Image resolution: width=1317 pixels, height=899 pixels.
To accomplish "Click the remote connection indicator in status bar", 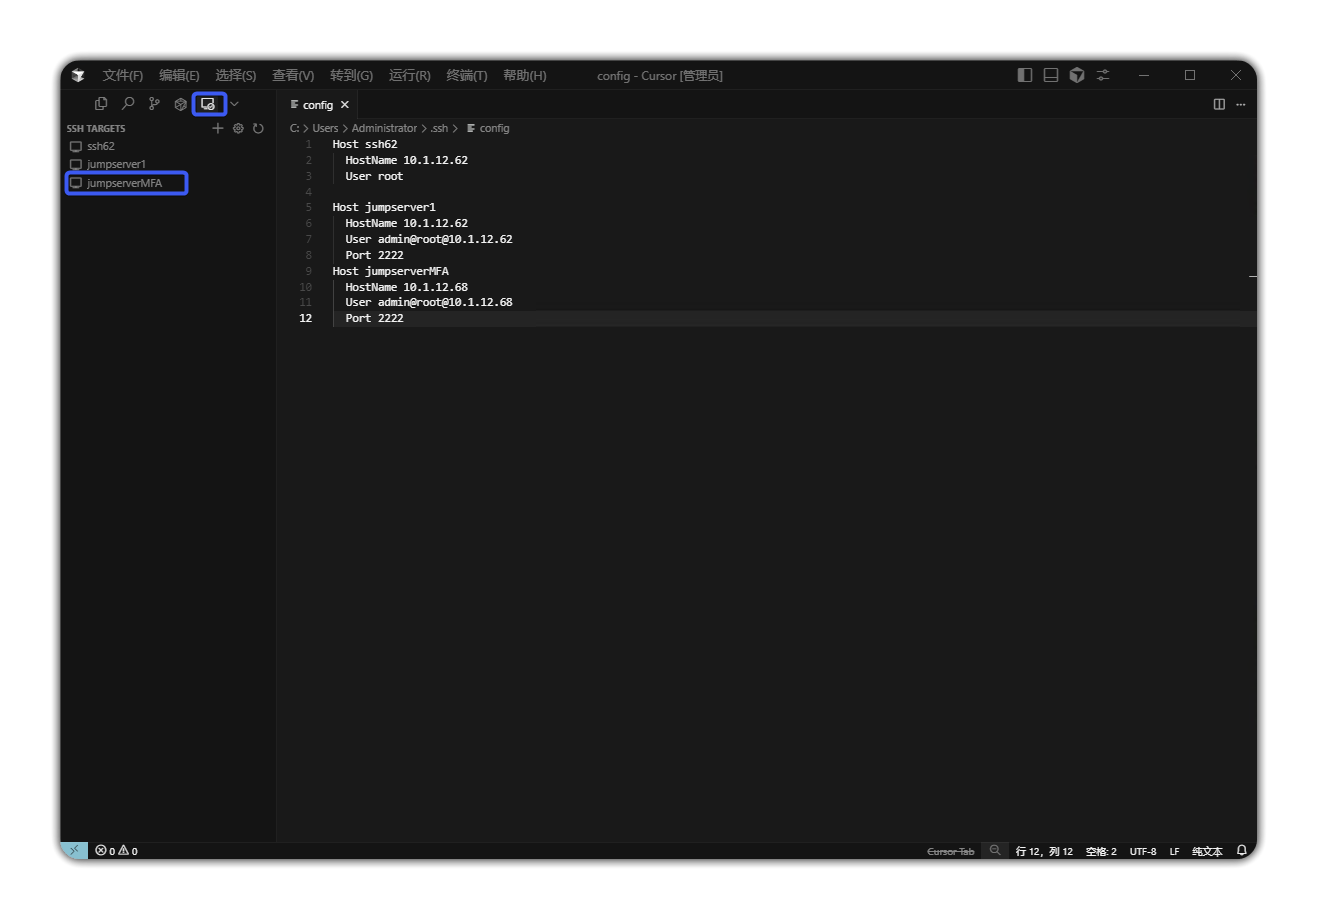I will pos(75,851).
